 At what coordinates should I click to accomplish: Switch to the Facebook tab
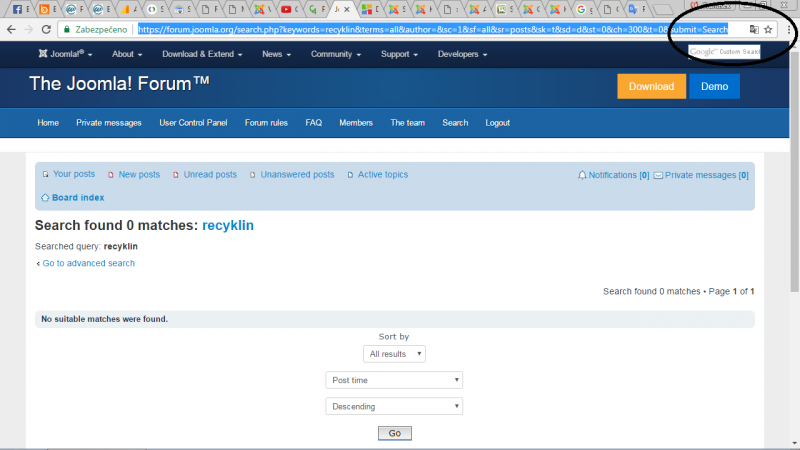(17, 9)
